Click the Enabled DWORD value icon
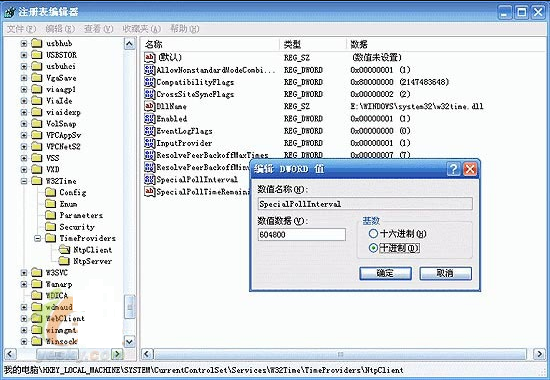 (149, 118)
